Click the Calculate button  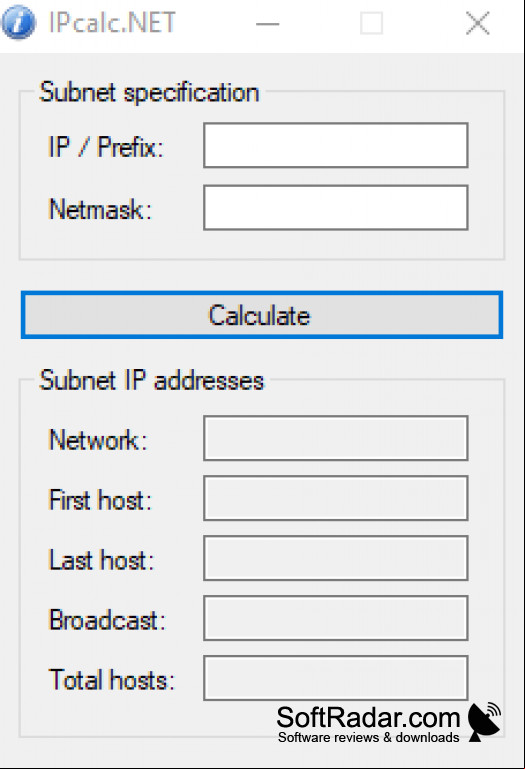[x=262, y=315]
